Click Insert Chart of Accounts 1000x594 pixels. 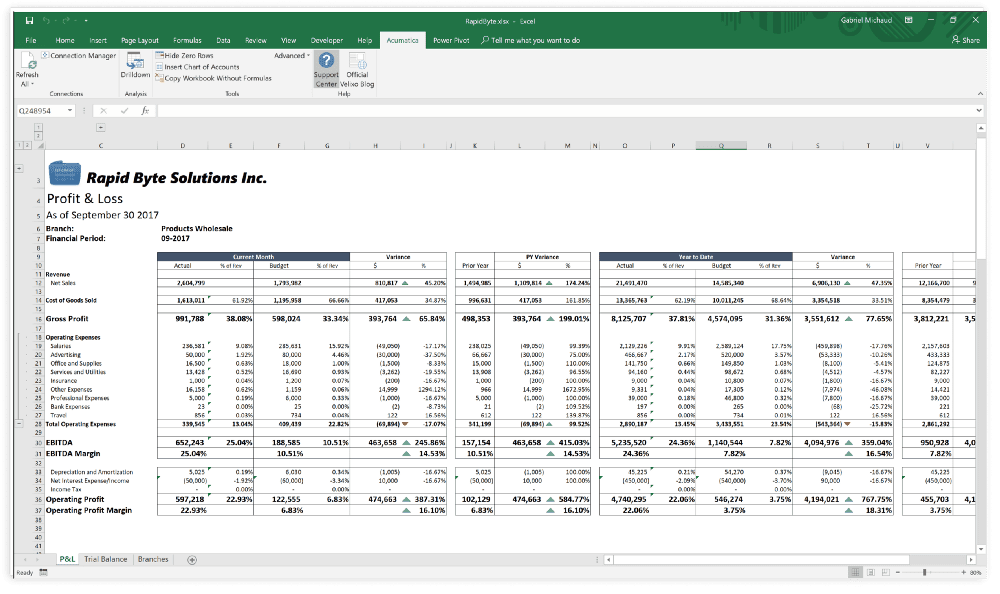[198, 67]
